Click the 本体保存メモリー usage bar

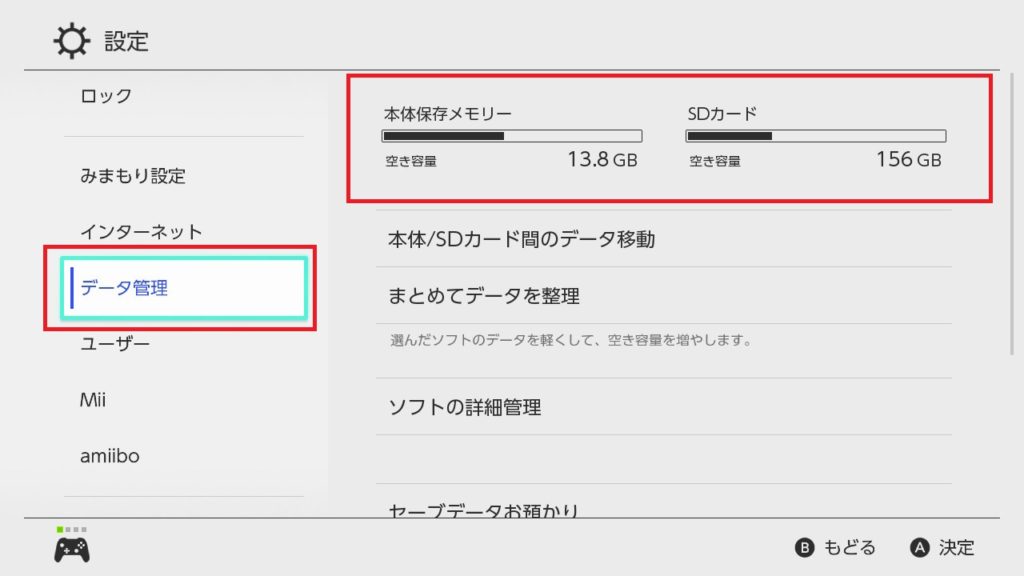tap(512, 136)
